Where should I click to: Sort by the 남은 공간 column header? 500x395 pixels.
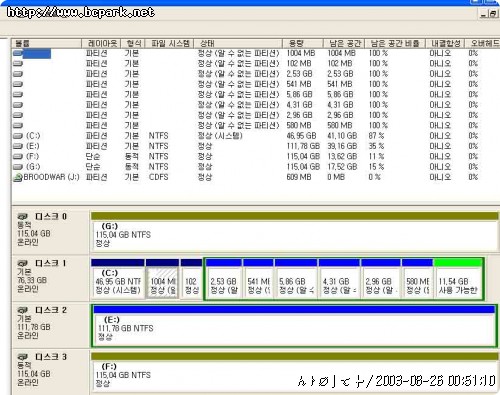(x=344, y=43)
